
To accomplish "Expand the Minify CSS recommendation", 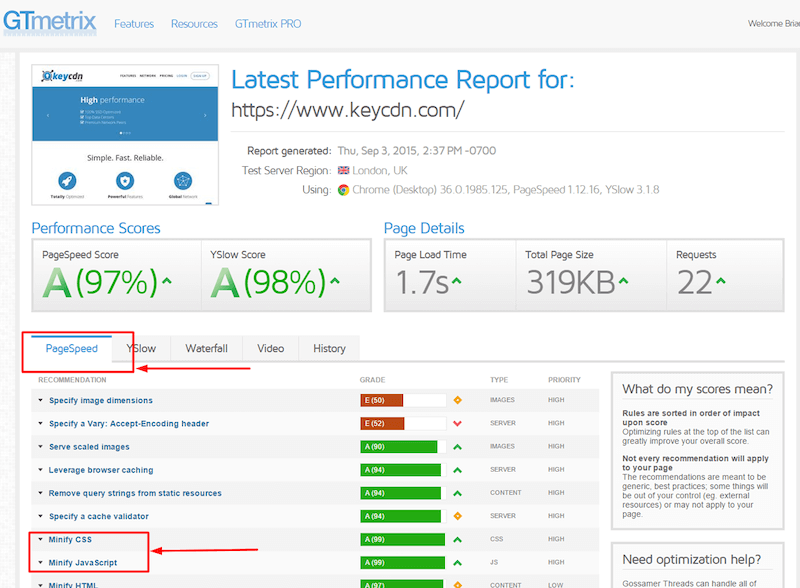I will click(40, 539).
